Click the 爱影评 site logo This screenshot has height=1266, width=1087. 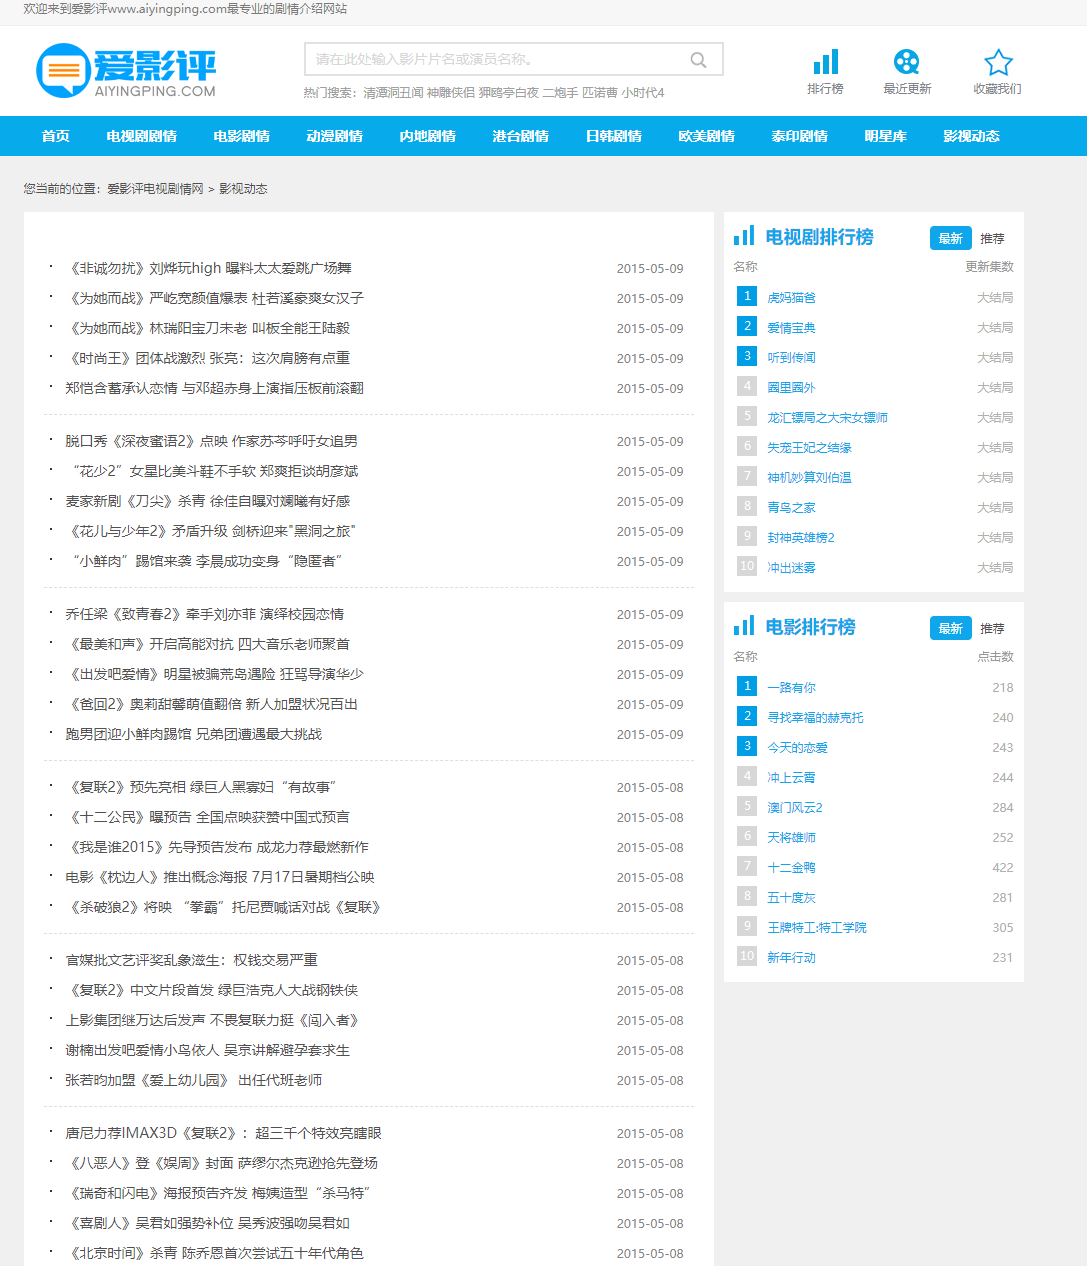[126, 71]
